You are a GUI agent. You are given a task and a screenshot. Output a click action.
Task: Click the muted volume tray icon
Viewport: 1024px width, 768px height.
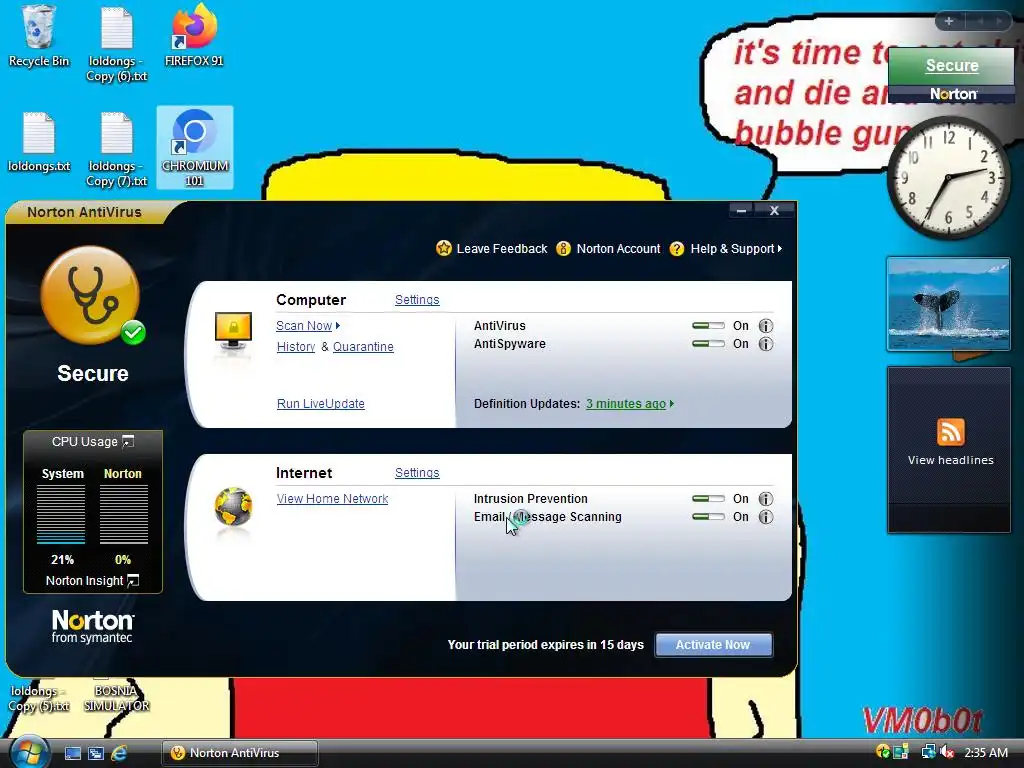click(x=947, y=752)
